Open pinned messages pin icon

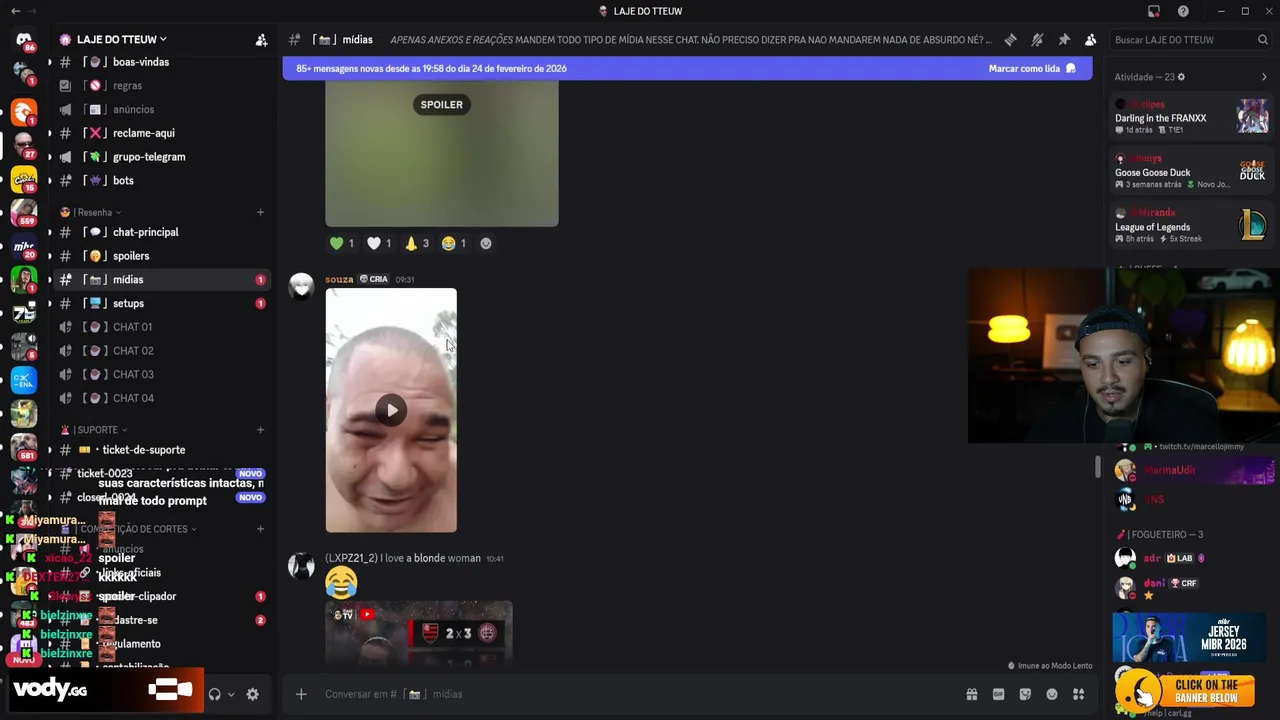point(1064,40)
